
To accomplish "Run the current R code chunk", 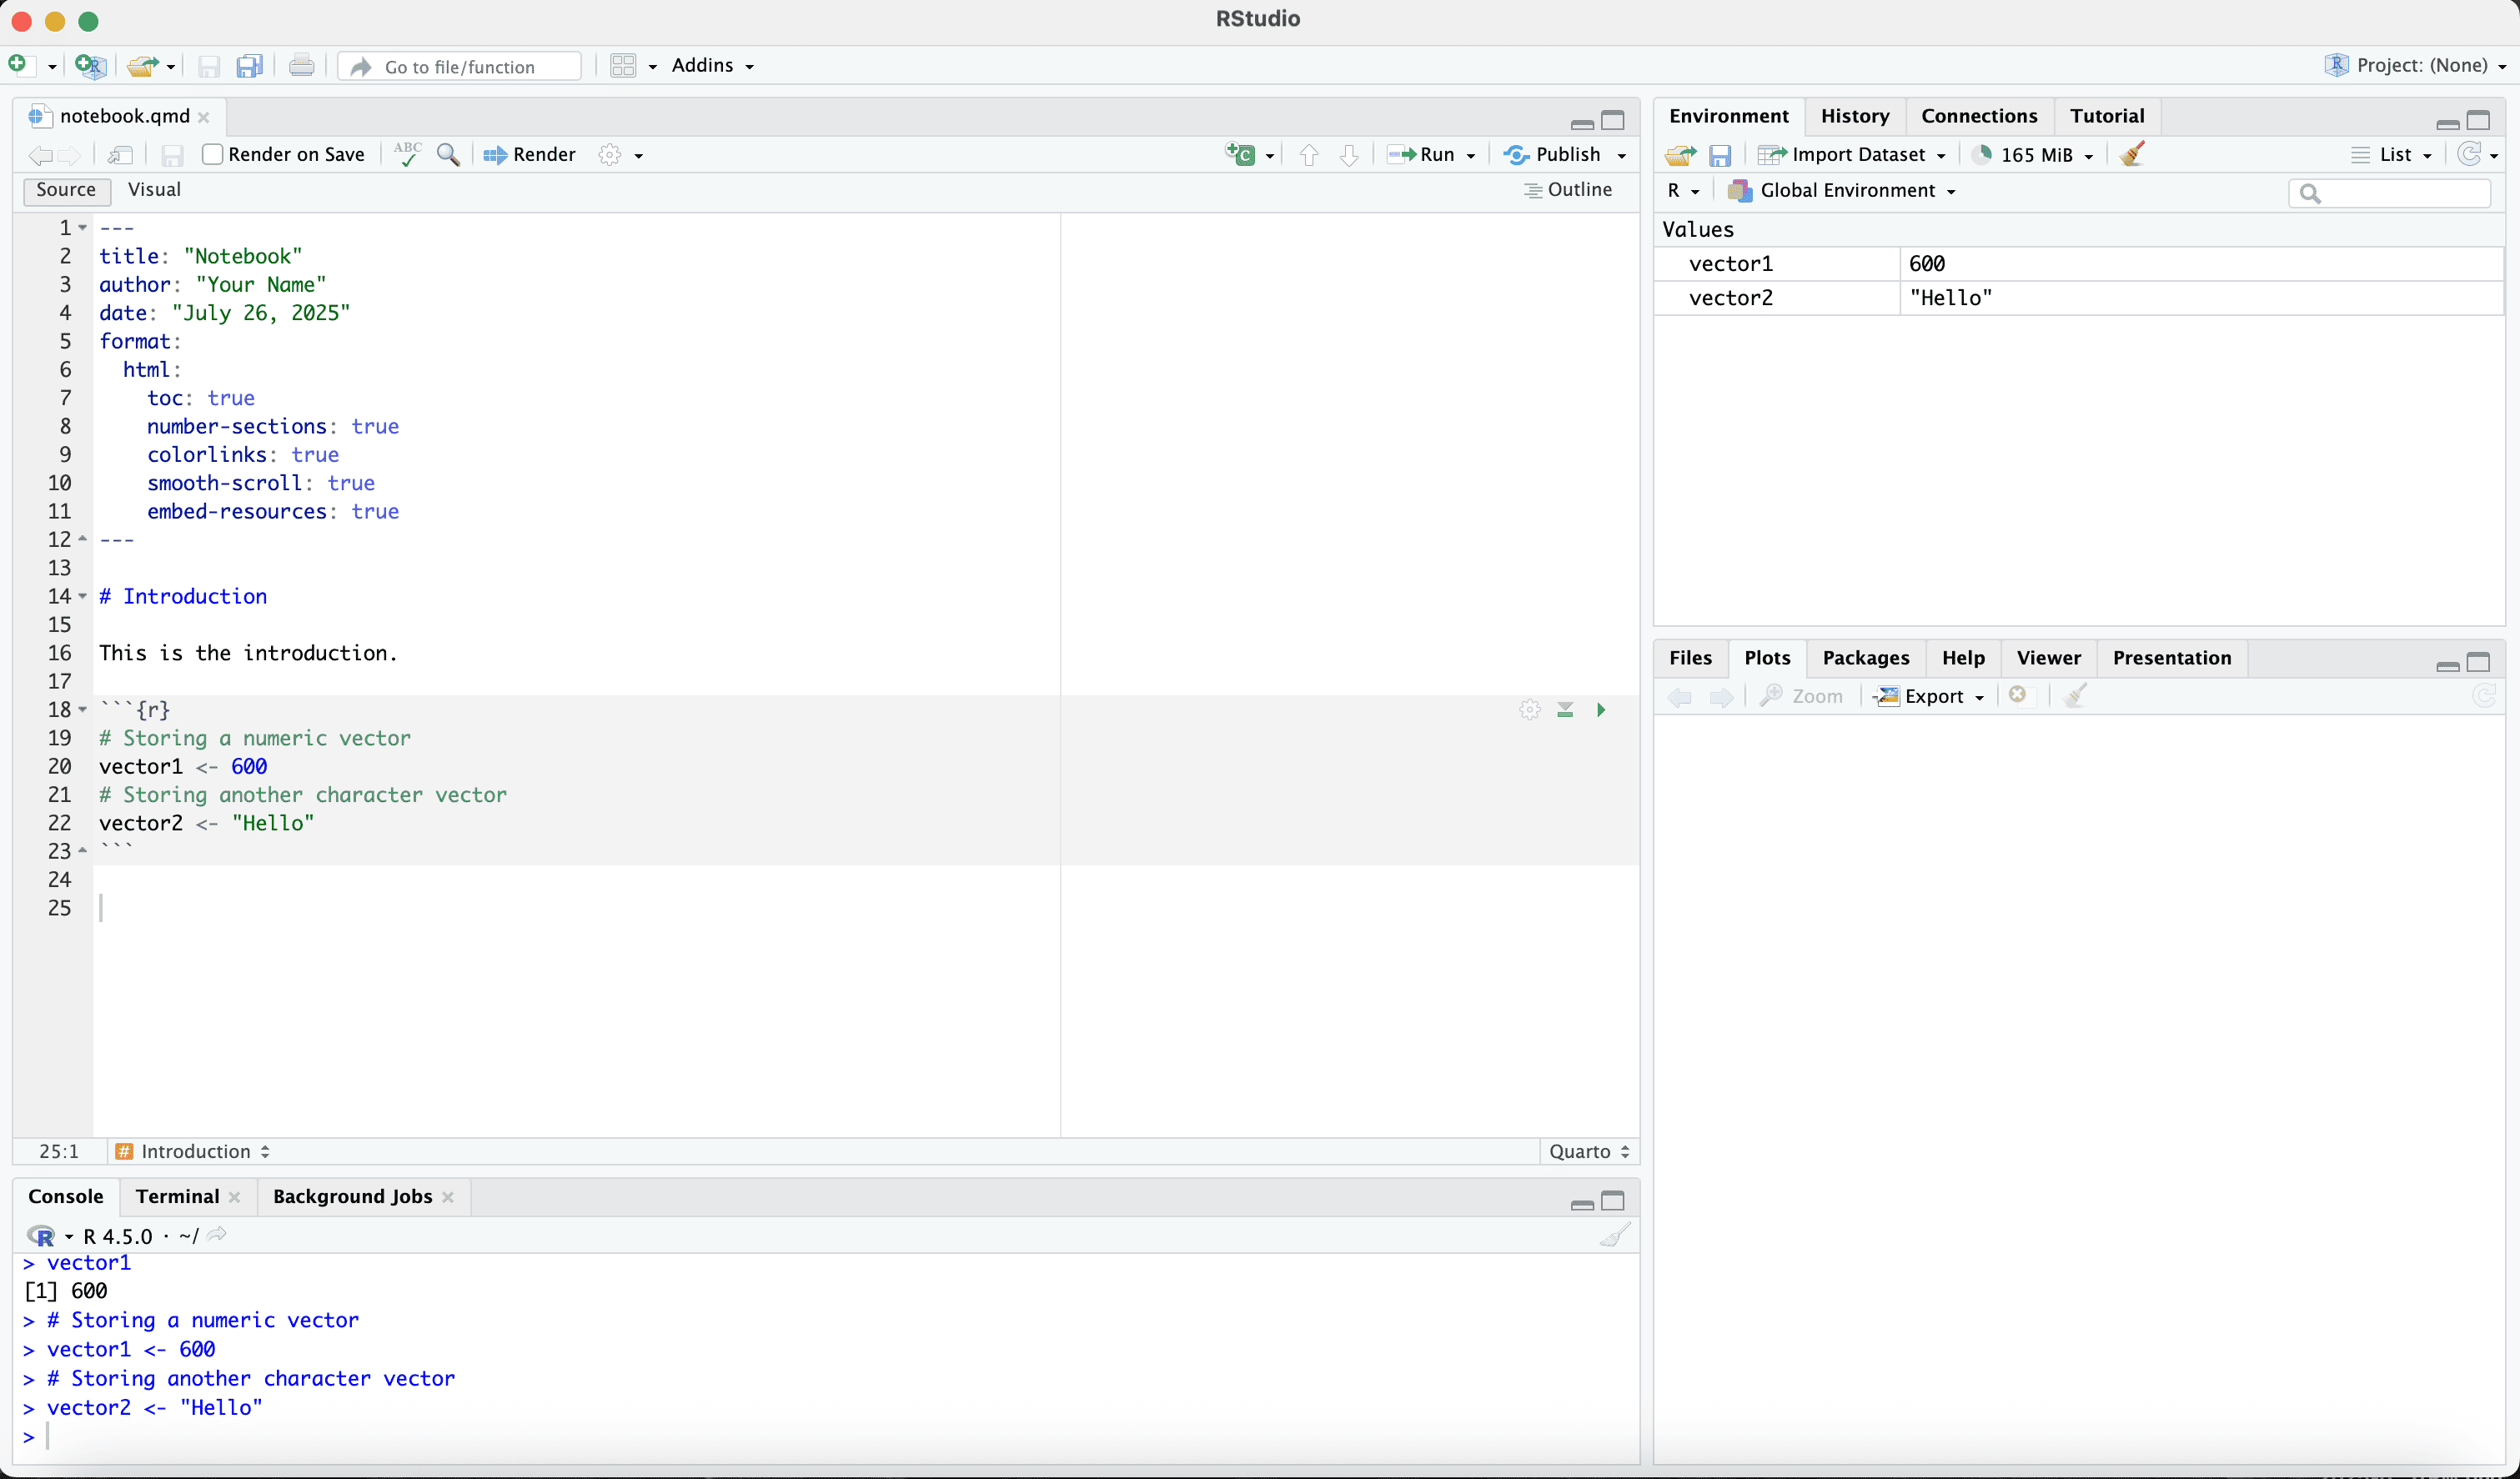I will coord(1601,710).
